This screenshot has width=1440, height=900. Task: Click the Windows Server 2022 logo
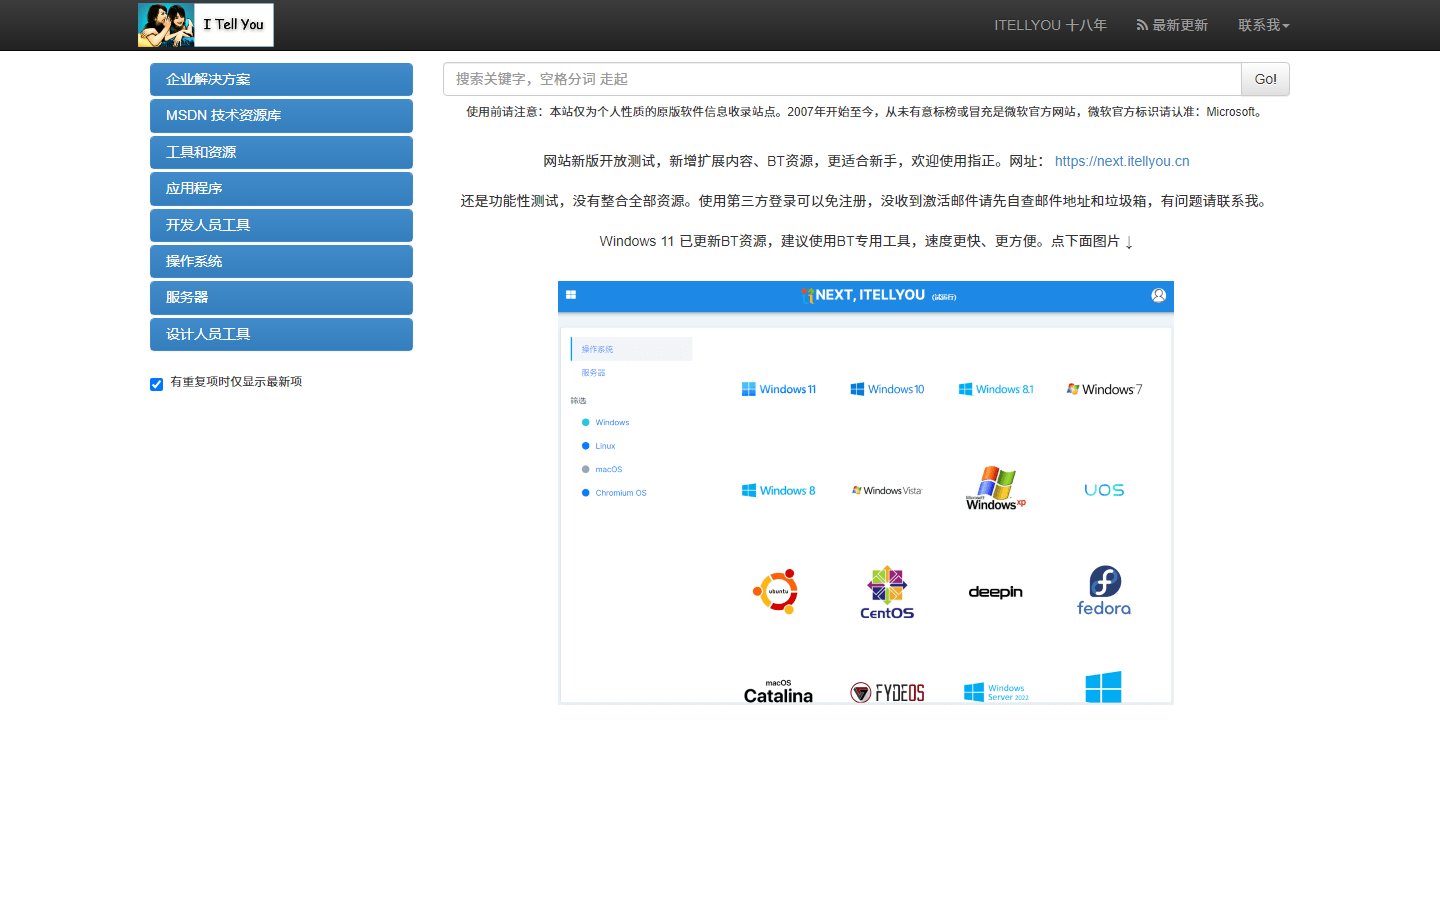pyautogui.click(x=996, y=692)
